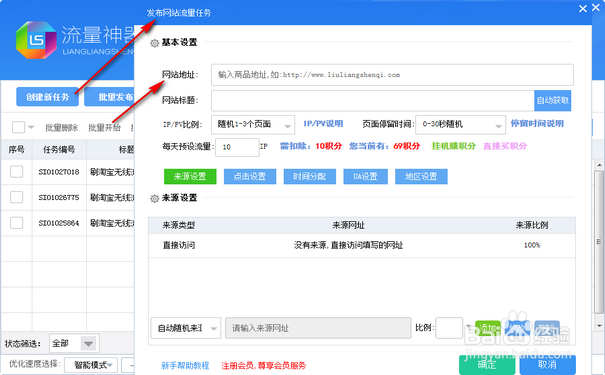
Task: Click 来源类型 column header
Action: pos(179,225)
